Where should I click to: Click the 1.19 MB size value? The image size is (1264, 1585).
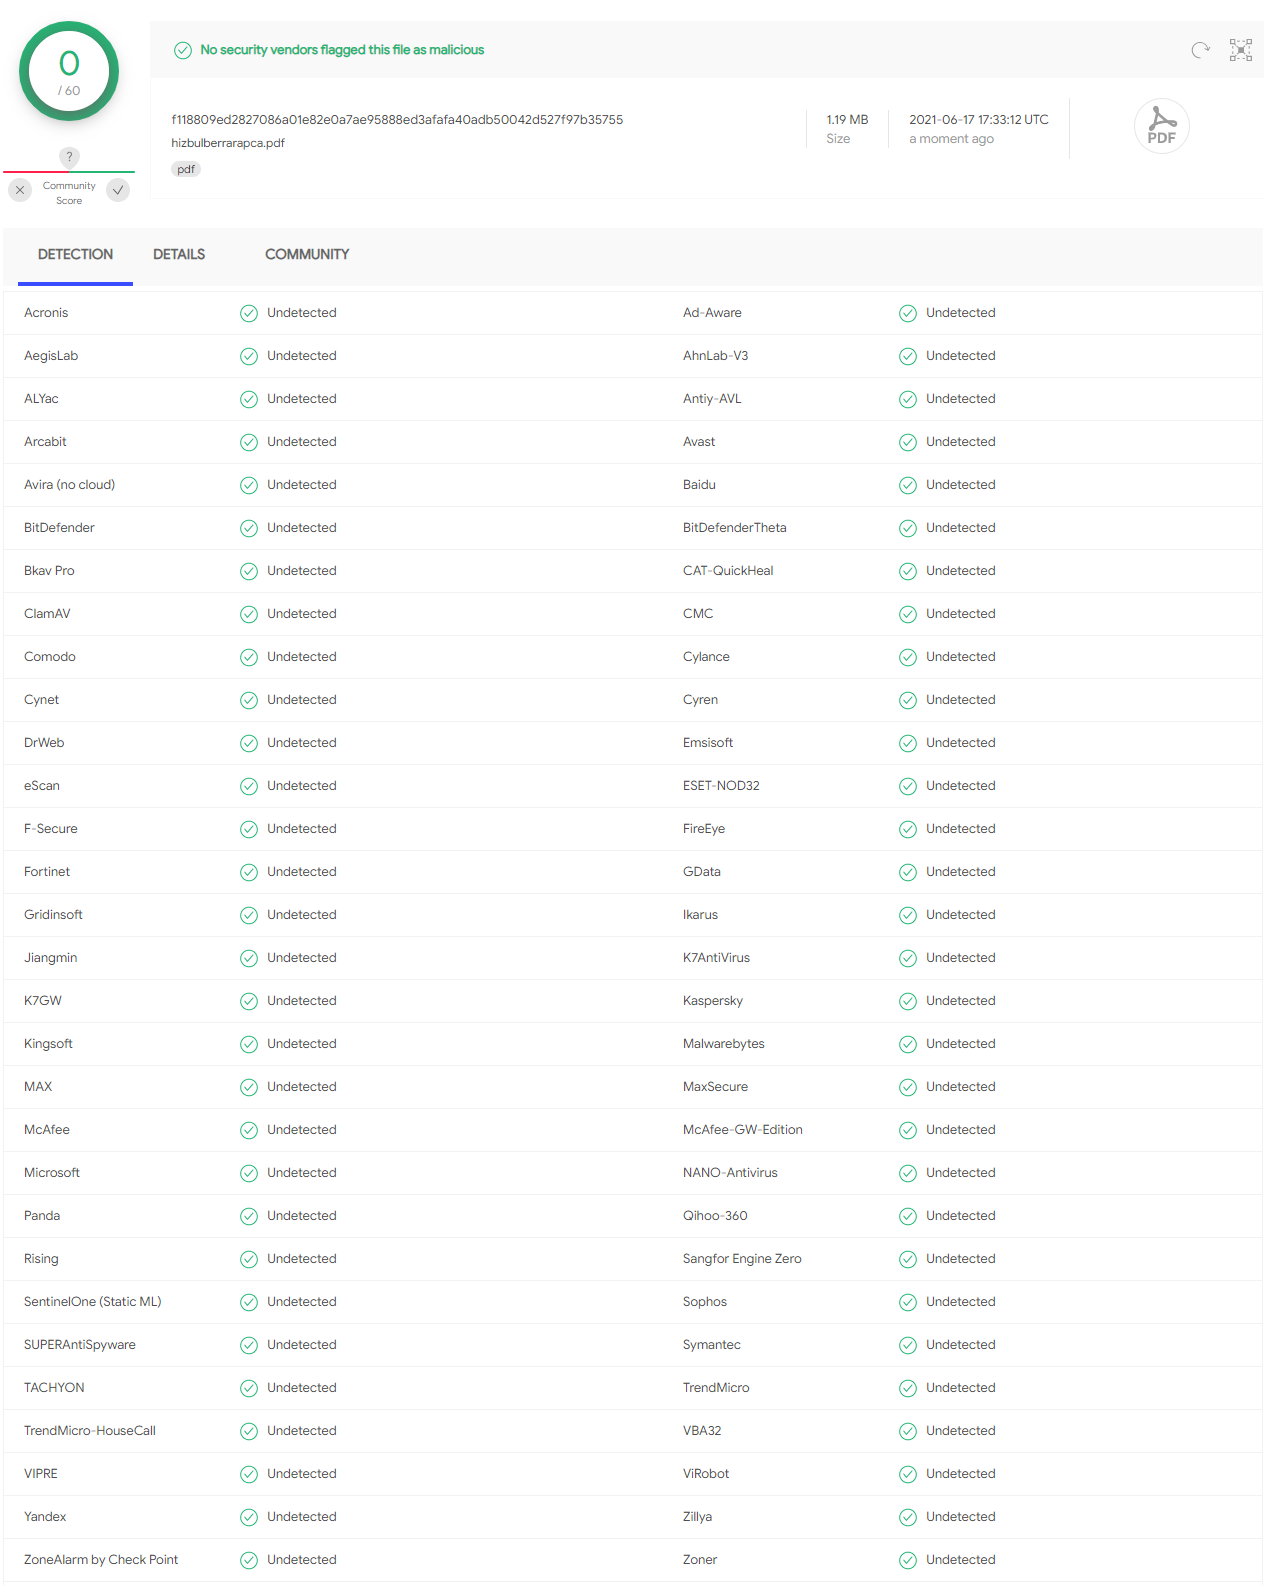[x=847, y=119]
